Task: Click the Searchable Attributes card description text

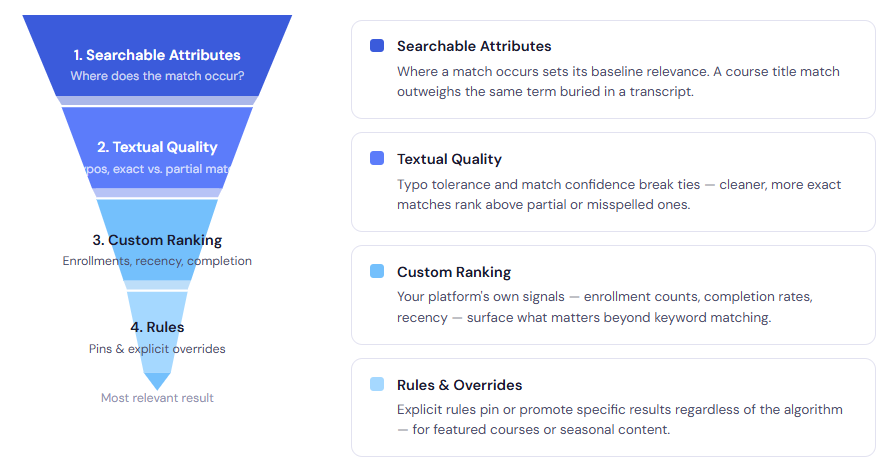Action: pos(618,81)
